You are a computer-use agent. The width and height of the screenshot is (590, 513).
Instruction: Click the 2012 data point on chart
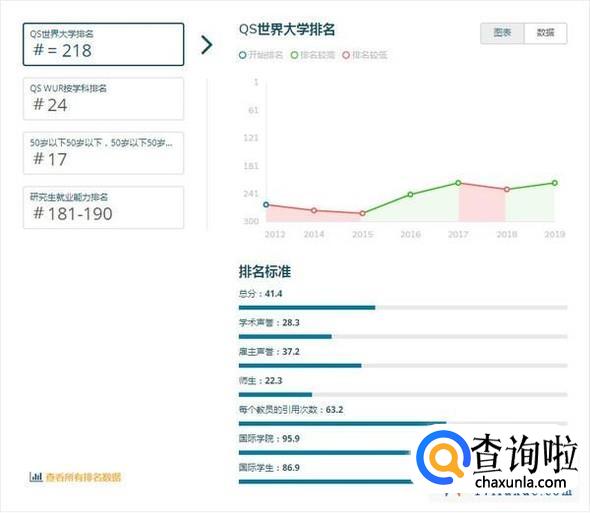click(266, 205)
